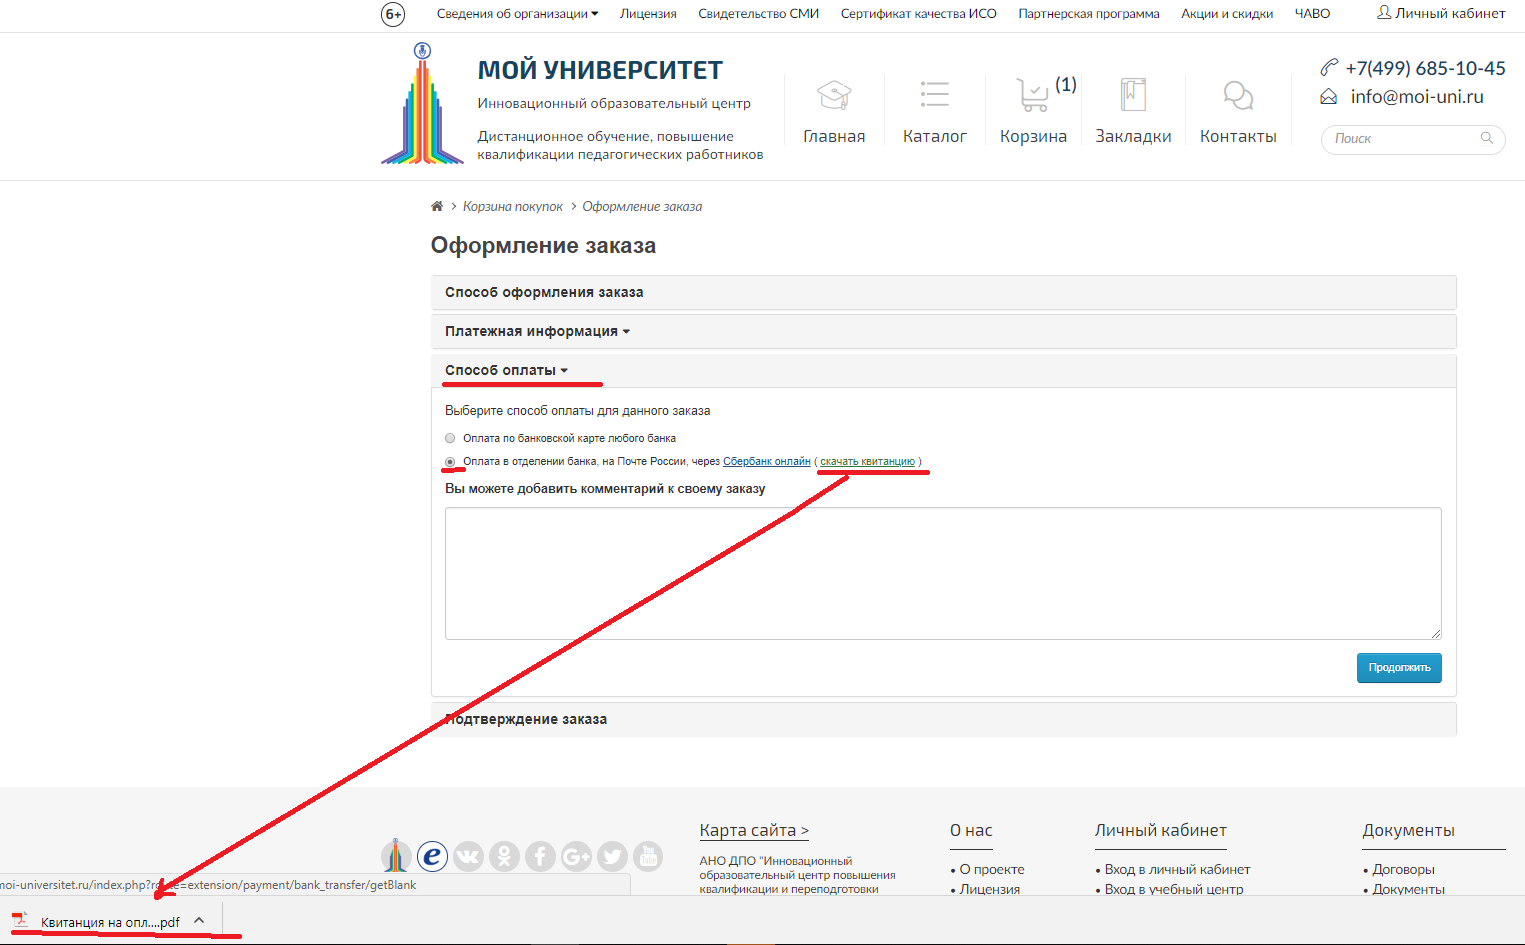Open the Корзина shopping cart icon
Screen dimensions: 1525x945
click(1032, 96)
